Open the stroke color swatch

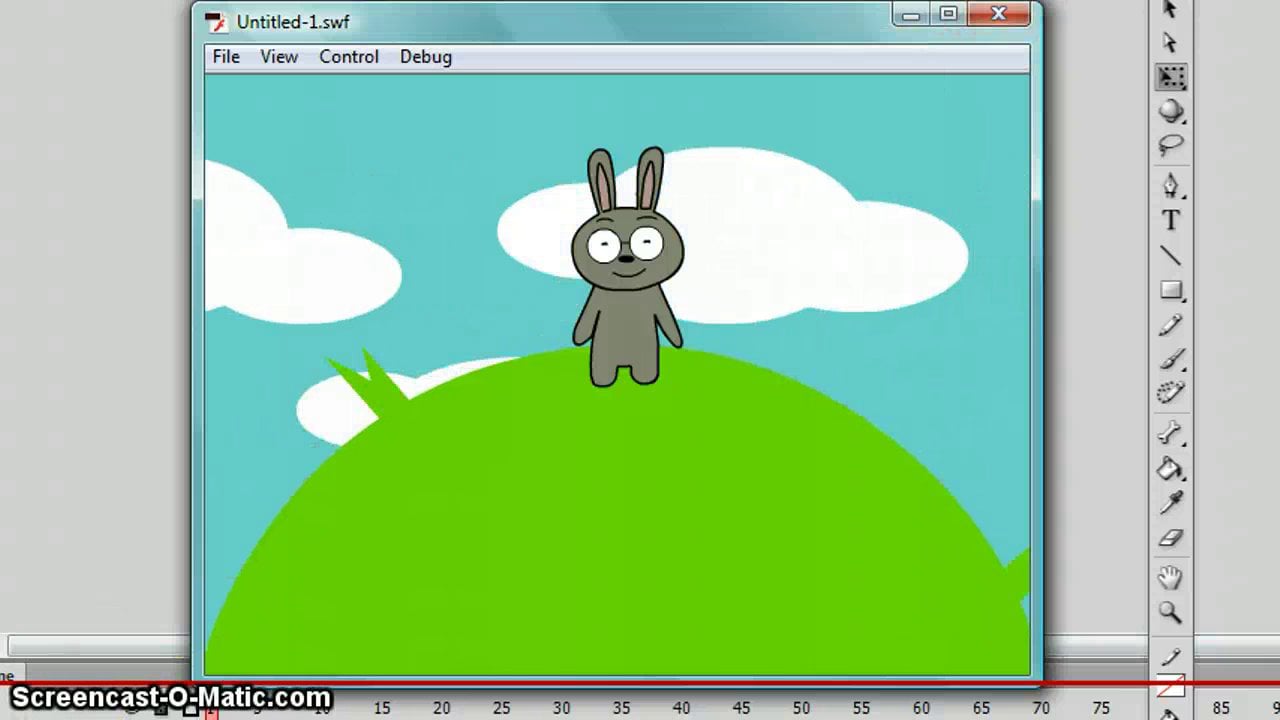tap(1171, 686)
